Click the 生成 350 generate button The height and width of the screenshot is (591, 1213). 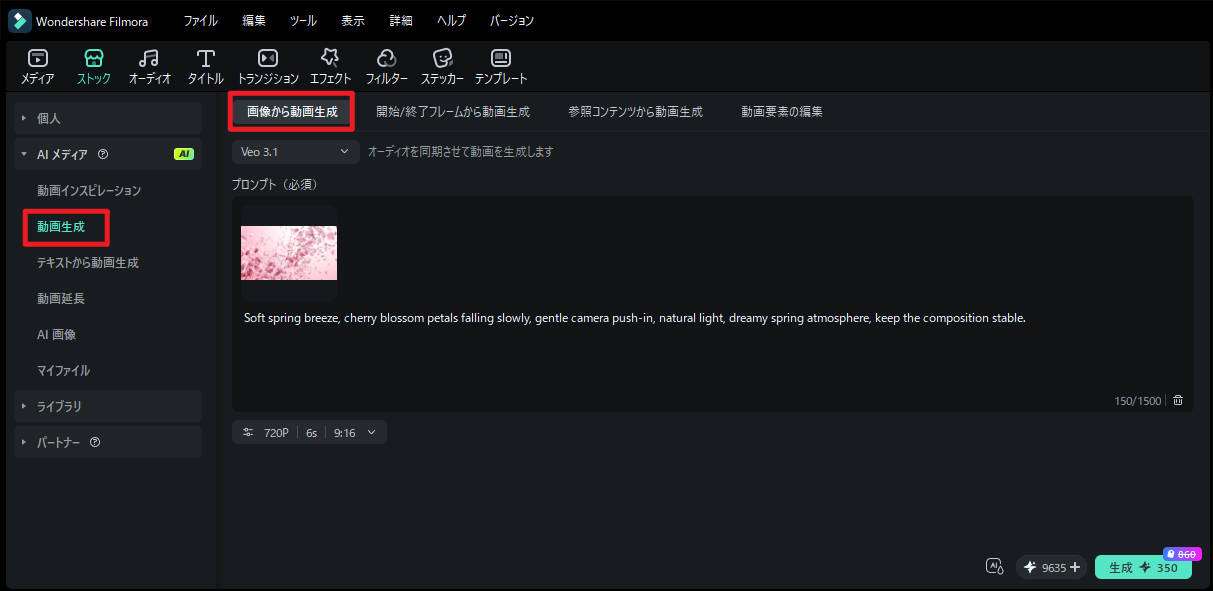click(1143, 567)
